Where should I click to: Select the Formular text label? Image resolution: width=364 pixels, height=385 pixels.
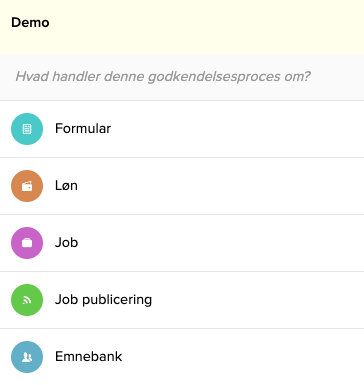coord(83,129)
